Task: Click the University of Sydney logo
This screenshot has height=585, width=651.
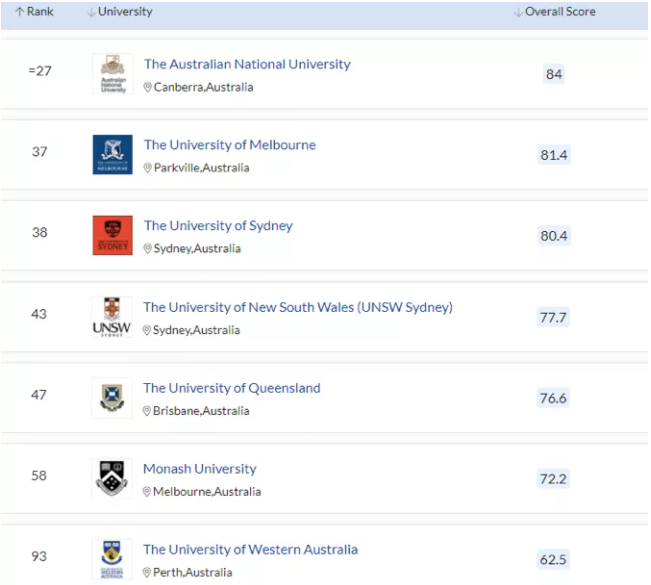Action: coord(112,235)
